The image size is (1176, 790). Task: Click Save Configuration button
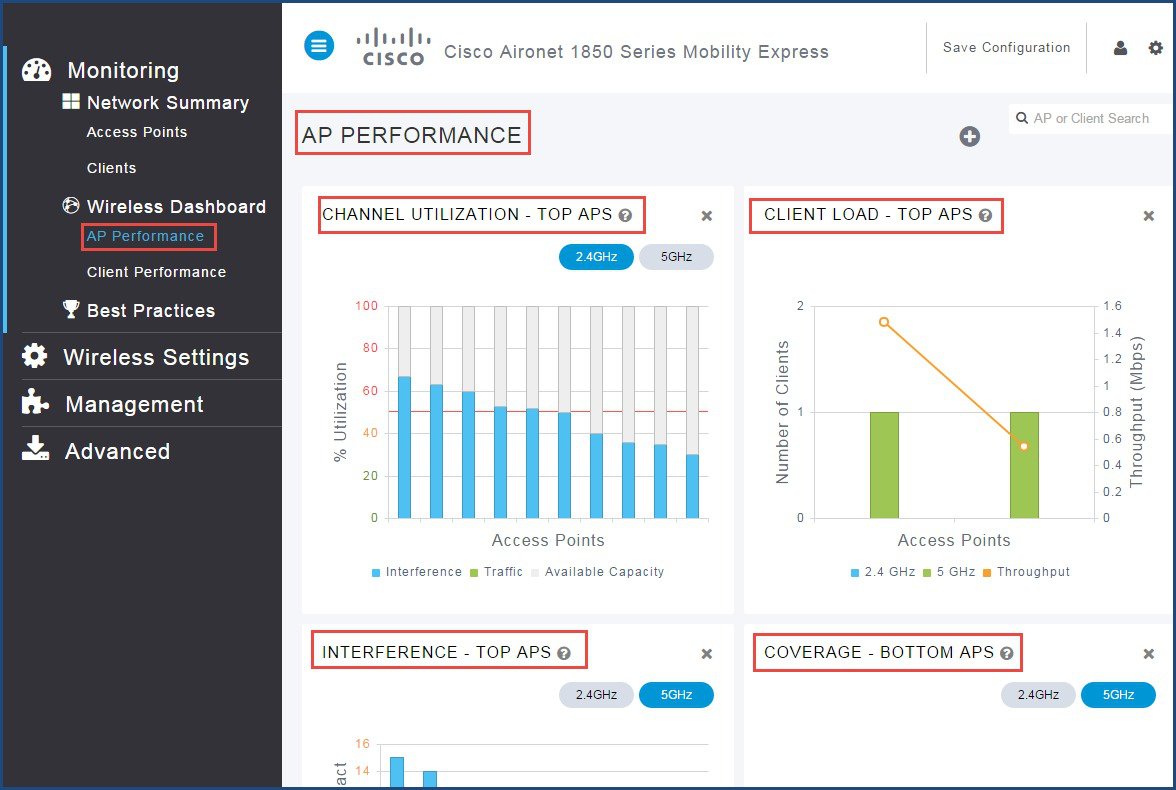point(1006,47)
